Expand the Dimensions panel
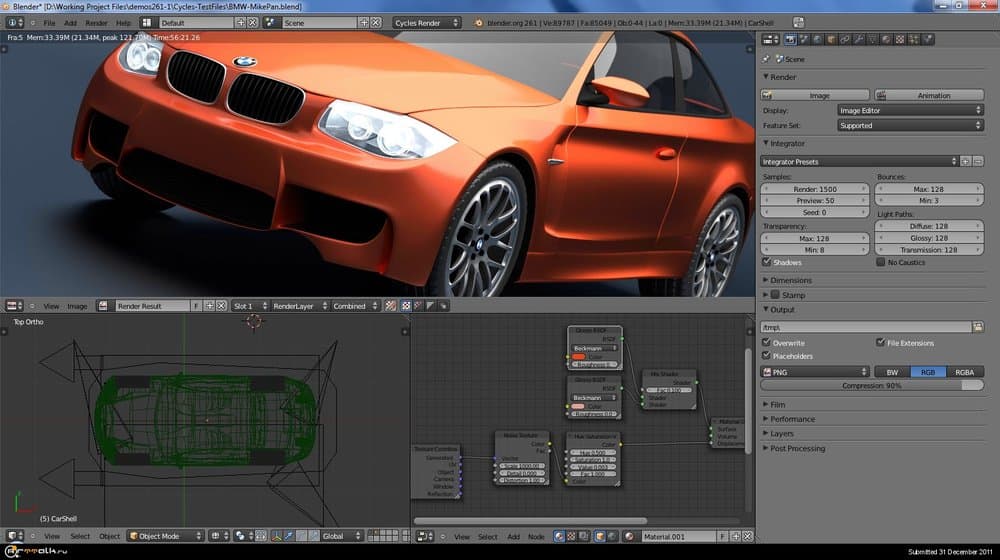 (x=790, y=280)
